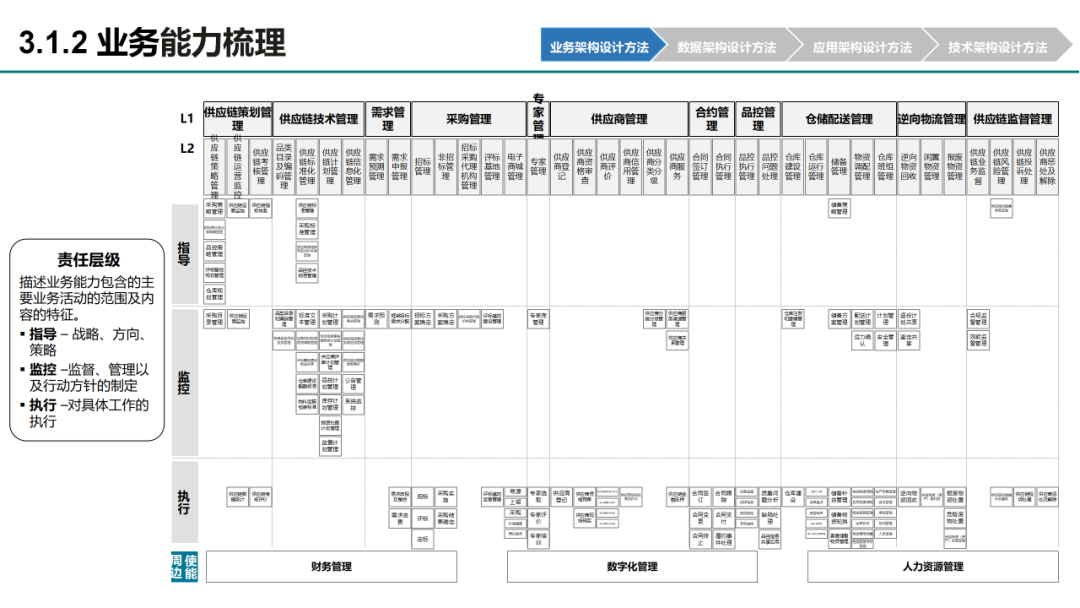Click L2 cell 供应商分类分级
The width and height of the screenshot is (1080, 608).
click(654, 167)
